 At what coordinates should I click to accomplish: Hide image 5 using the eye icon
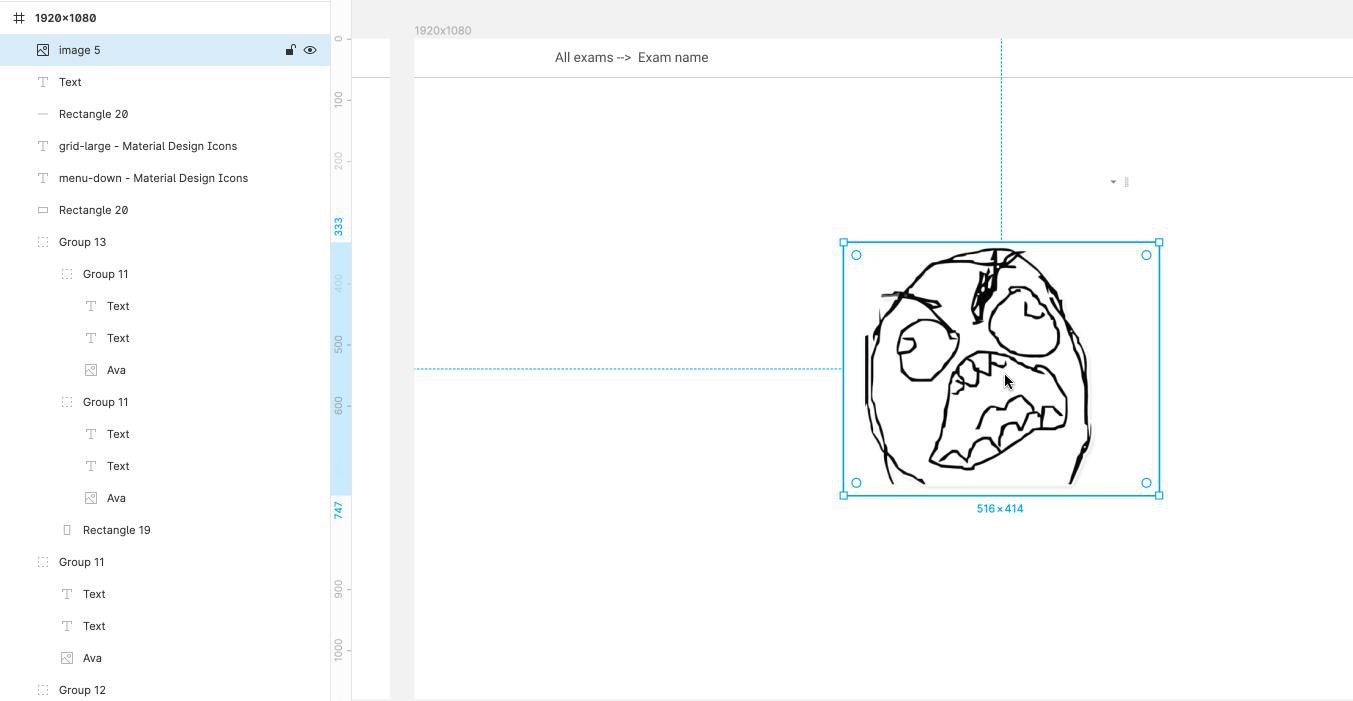[x=310, y=50]
